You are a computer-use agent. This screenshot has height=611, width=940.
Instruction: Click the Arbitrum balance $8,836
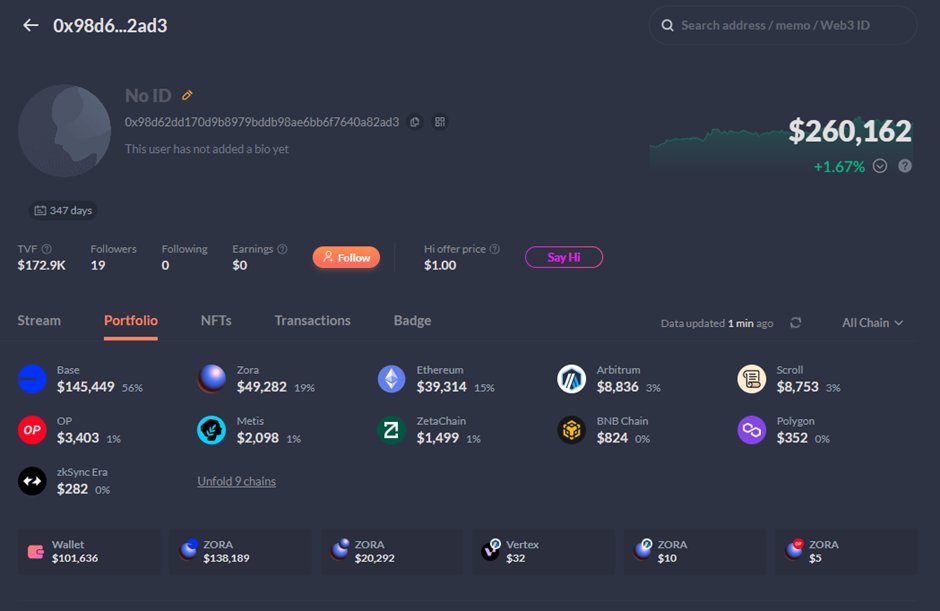point(617,387)
